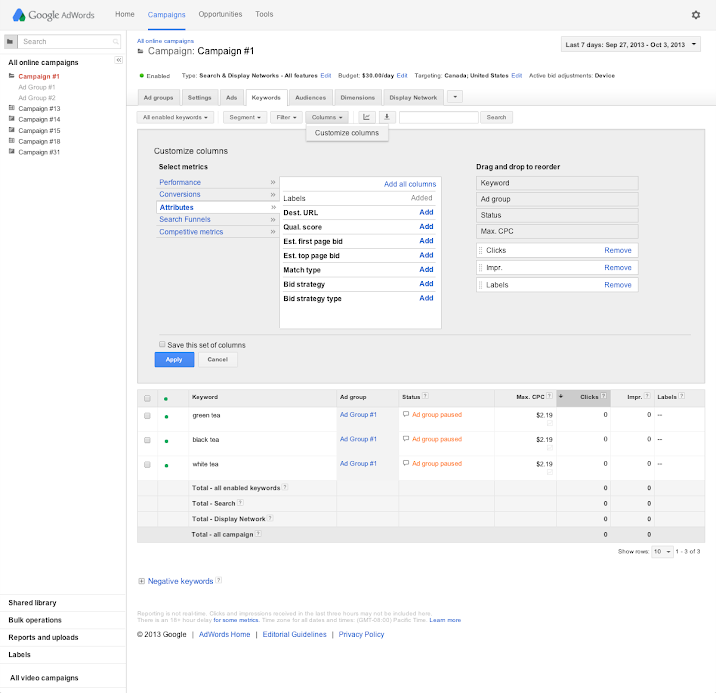Click the keyword search input field
Image resolution: width=716 pixels, height=693 pixels.
pyautogui.click(x=438, y=117)
